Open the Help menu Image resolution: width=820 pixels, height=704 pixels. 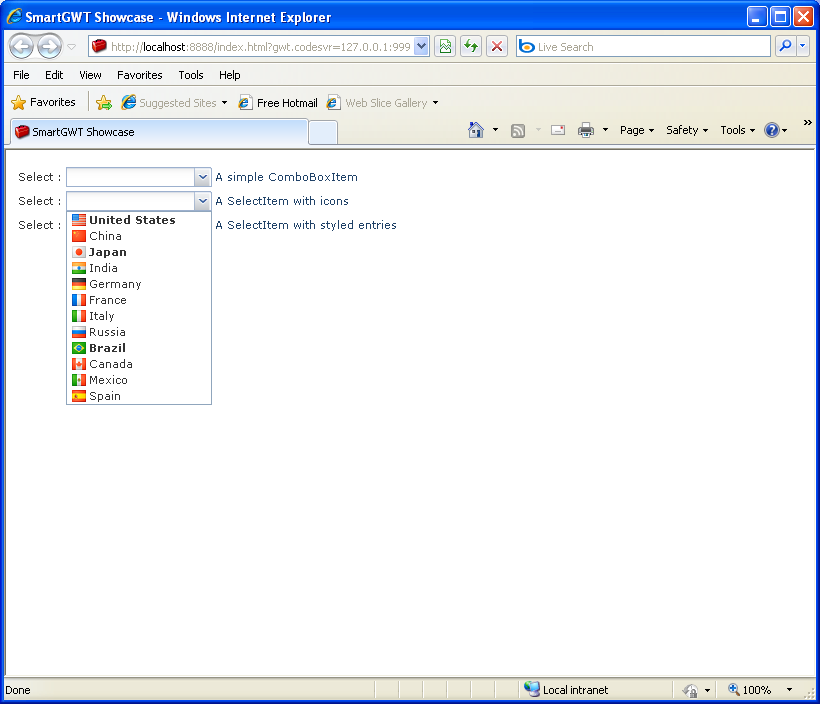230,75
